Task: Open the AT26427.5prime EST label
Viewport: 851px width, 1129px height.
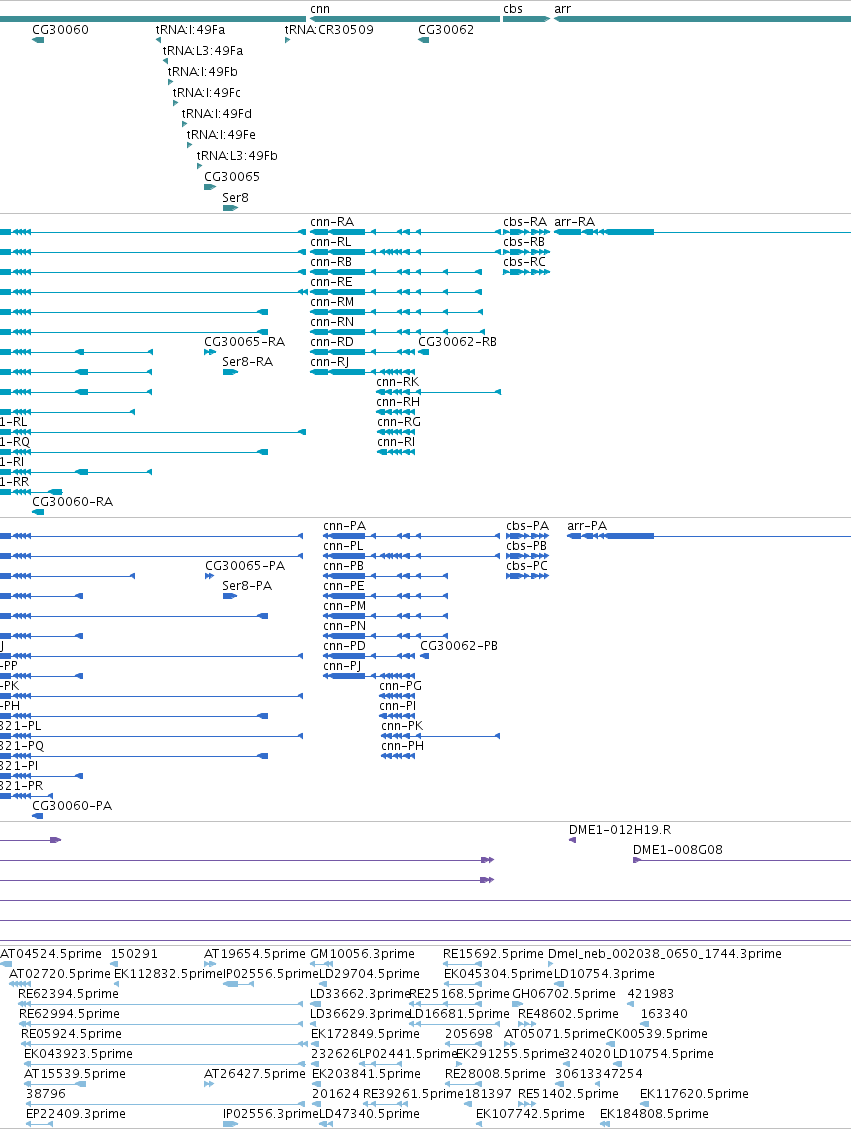Action: [255, 1074]
